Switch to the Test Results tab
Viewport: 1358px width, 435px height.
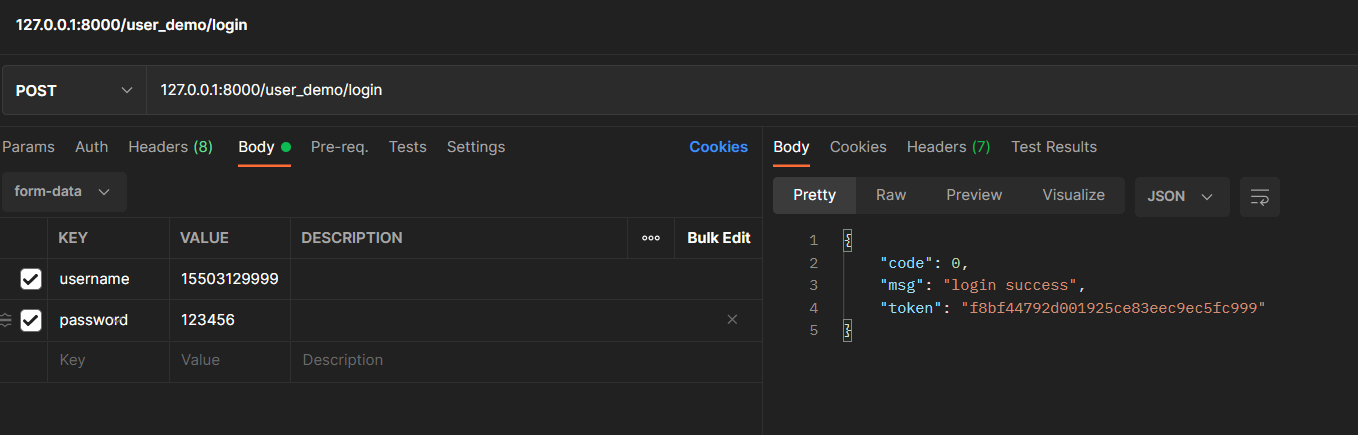point(1053,147)
